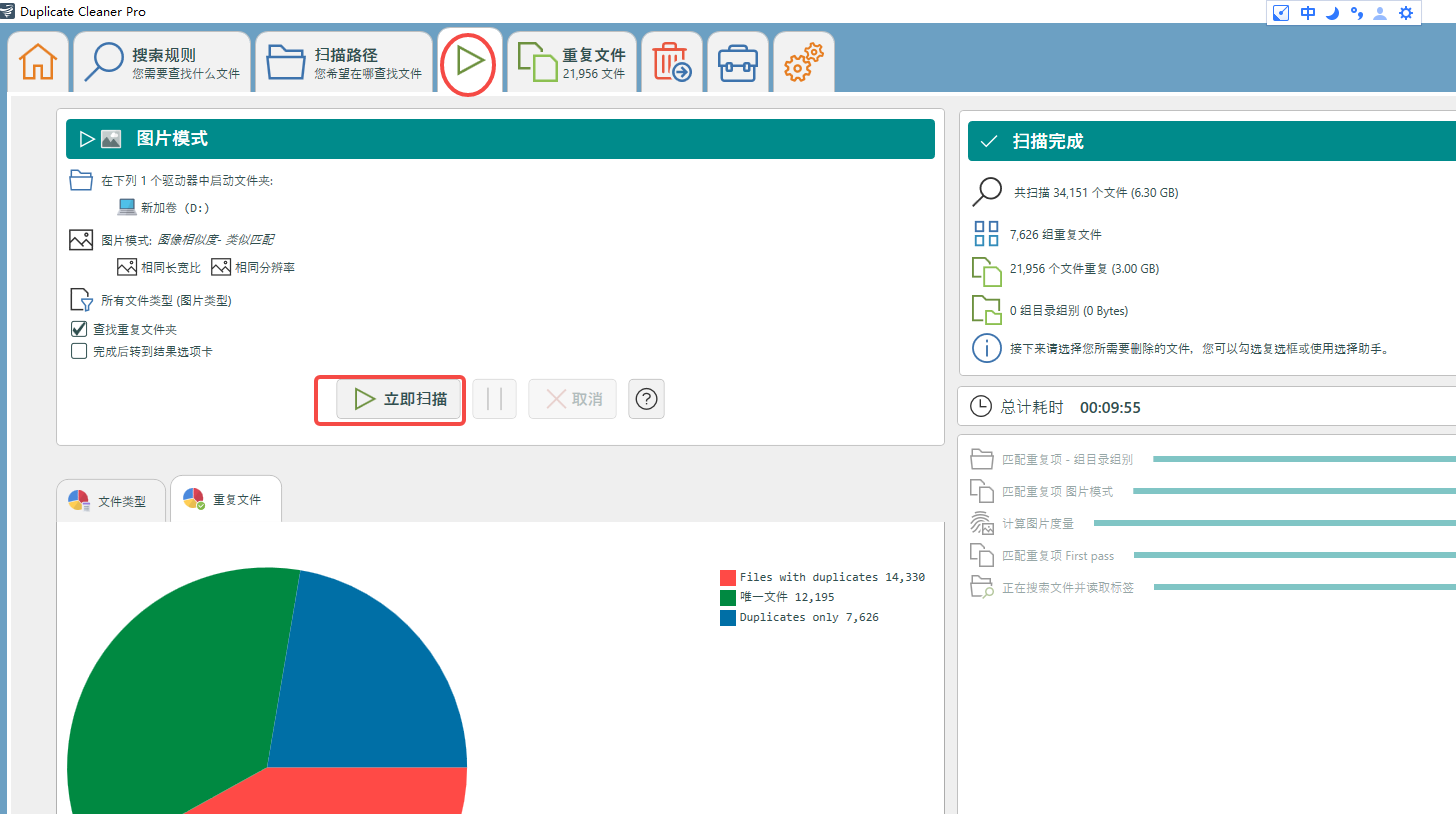This screenshot has width=1456, height=814.
Task: Click the folder search icon beside 正在搜索文件并读取标签
Action: pos(983,587)
